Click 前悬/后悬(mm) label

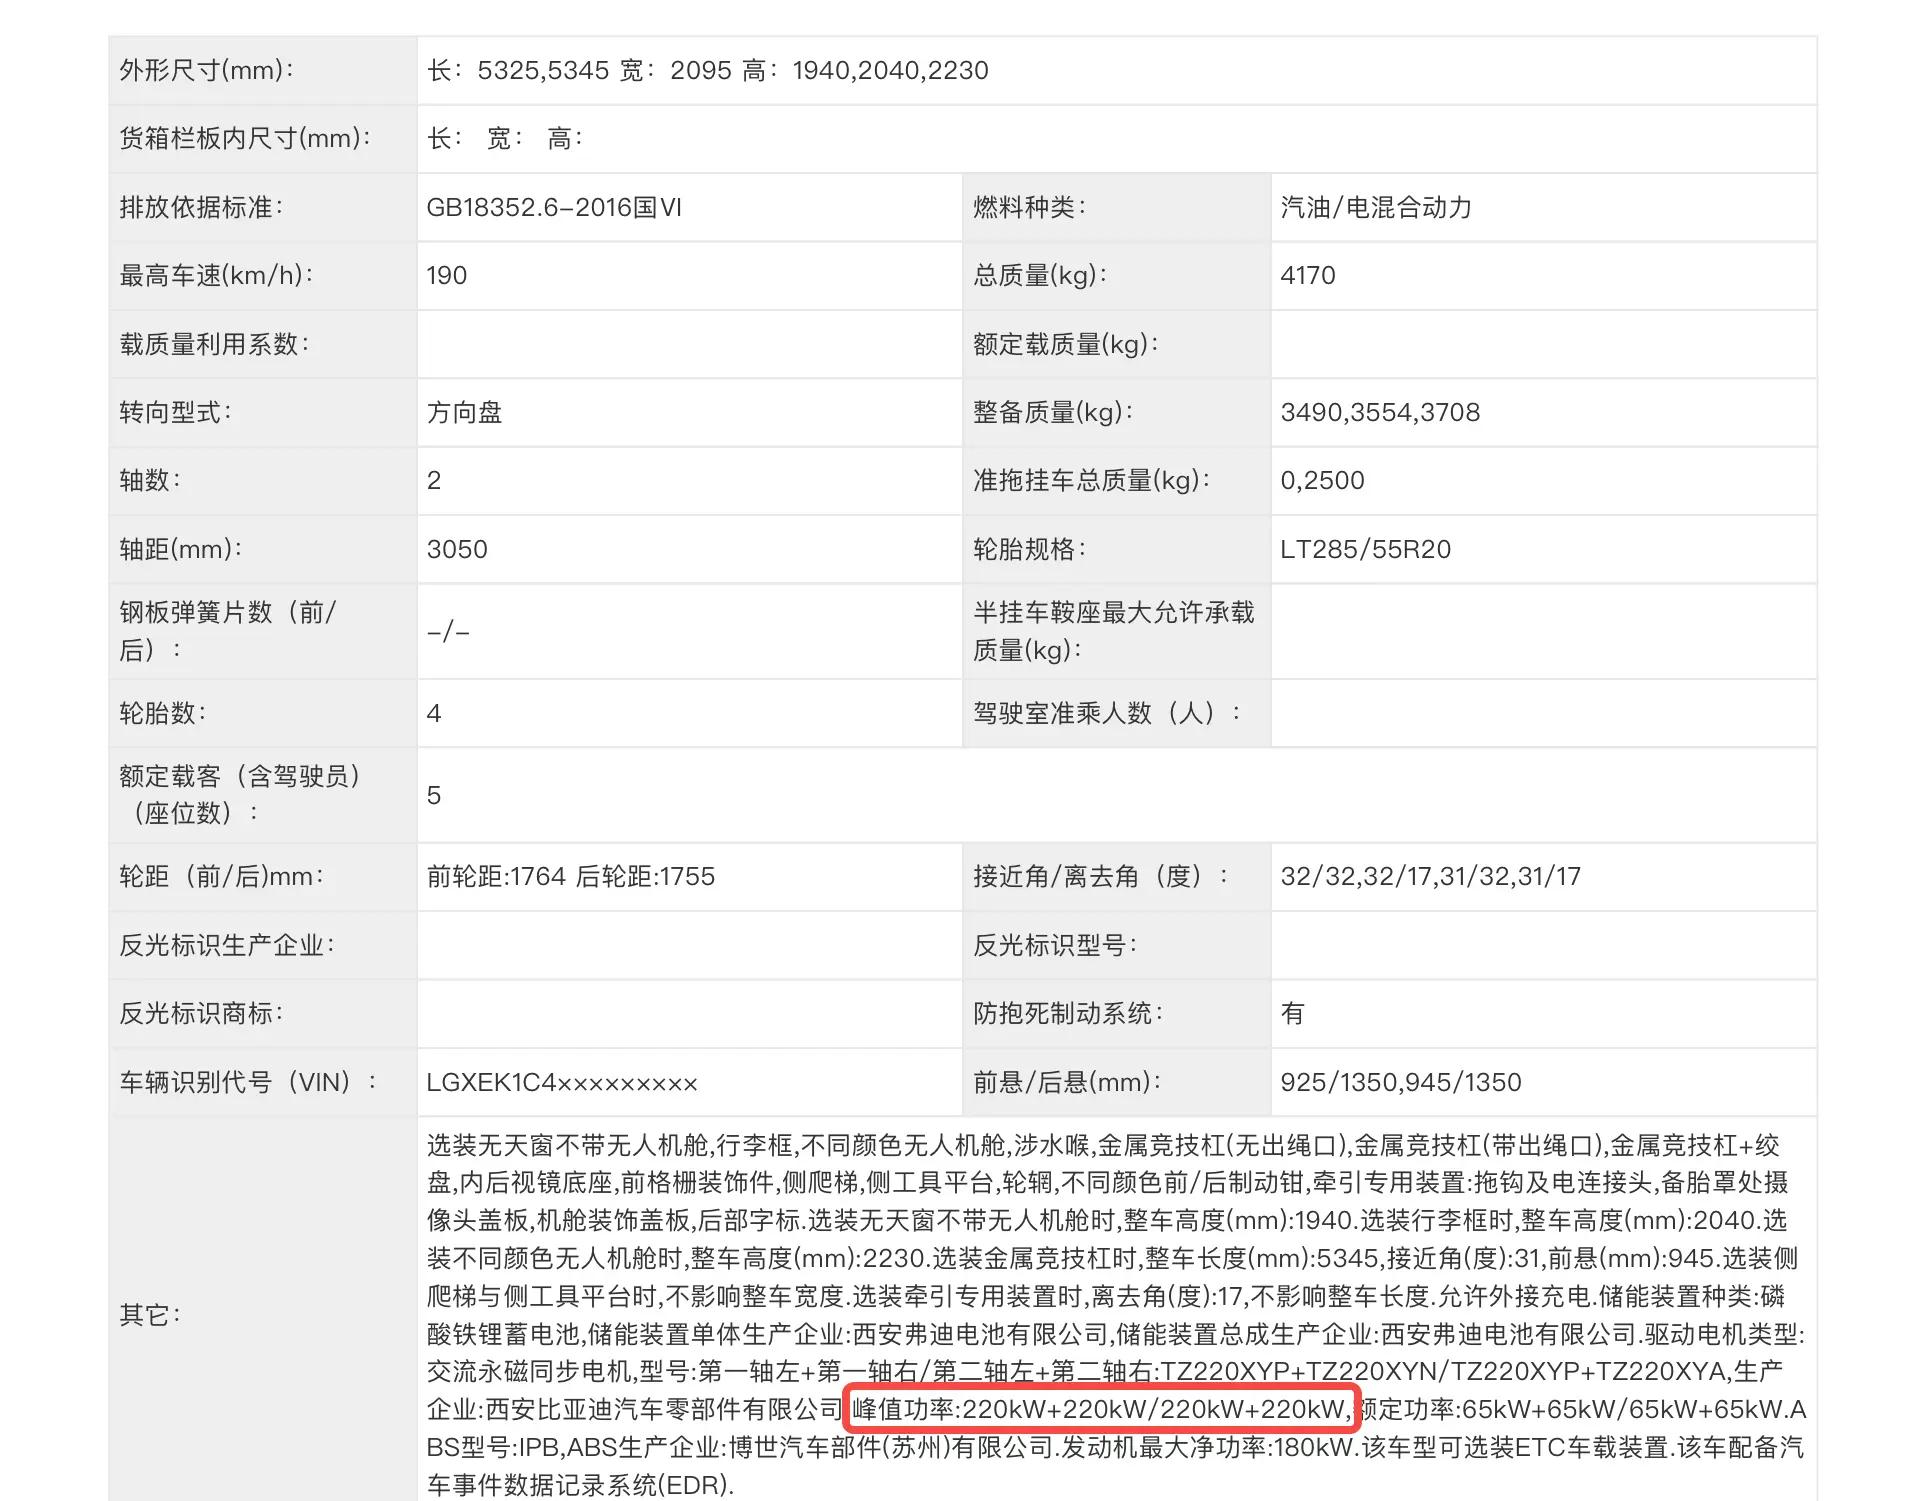(1067, 1082)
